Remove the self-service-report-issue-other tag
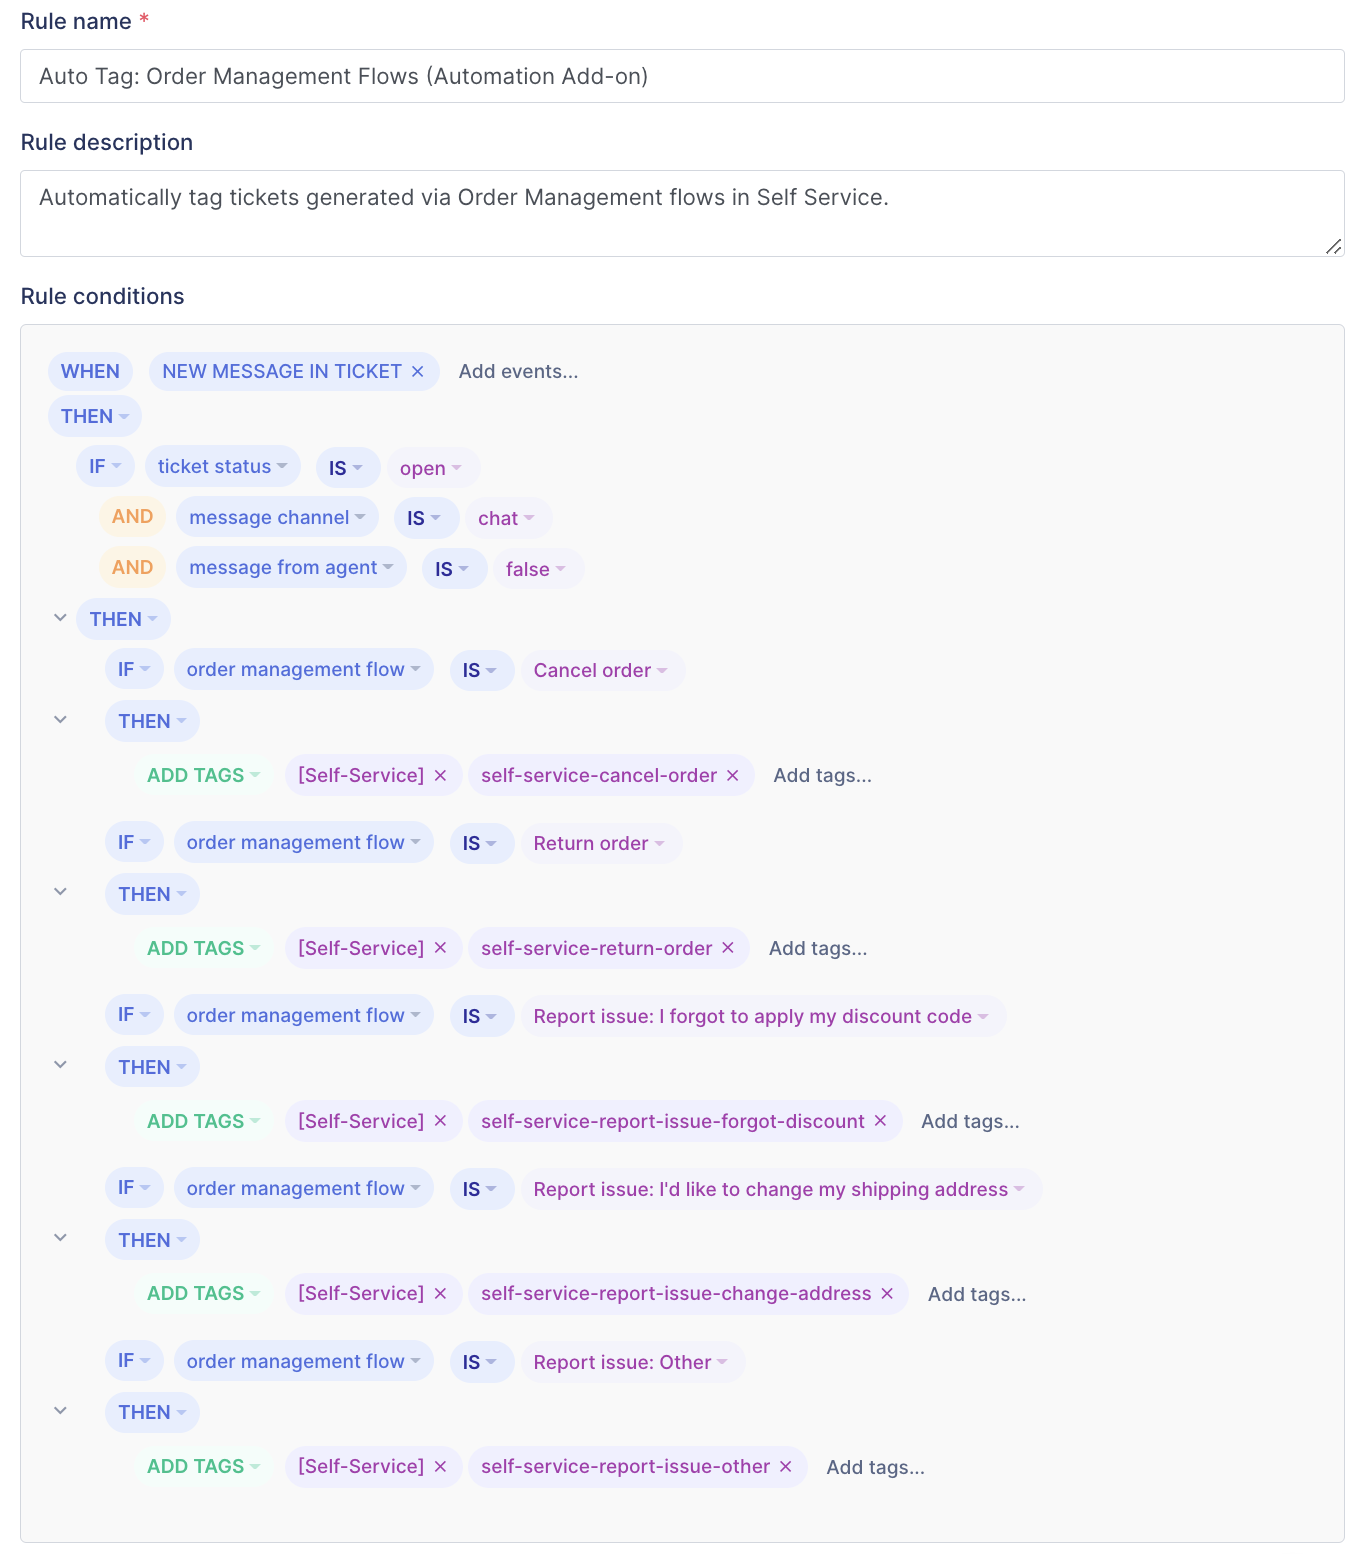This screenshot has height=1554, width=1366. [786, 1466]
